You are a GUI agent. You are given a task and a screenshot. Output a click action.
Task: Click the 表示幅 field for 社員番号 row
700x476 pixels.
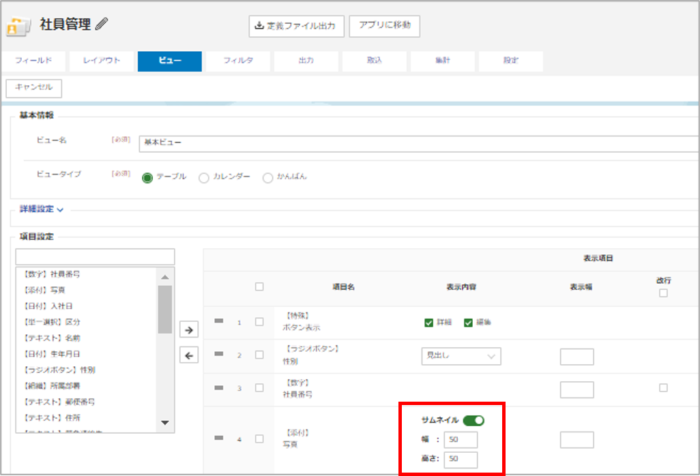(577, 390)
